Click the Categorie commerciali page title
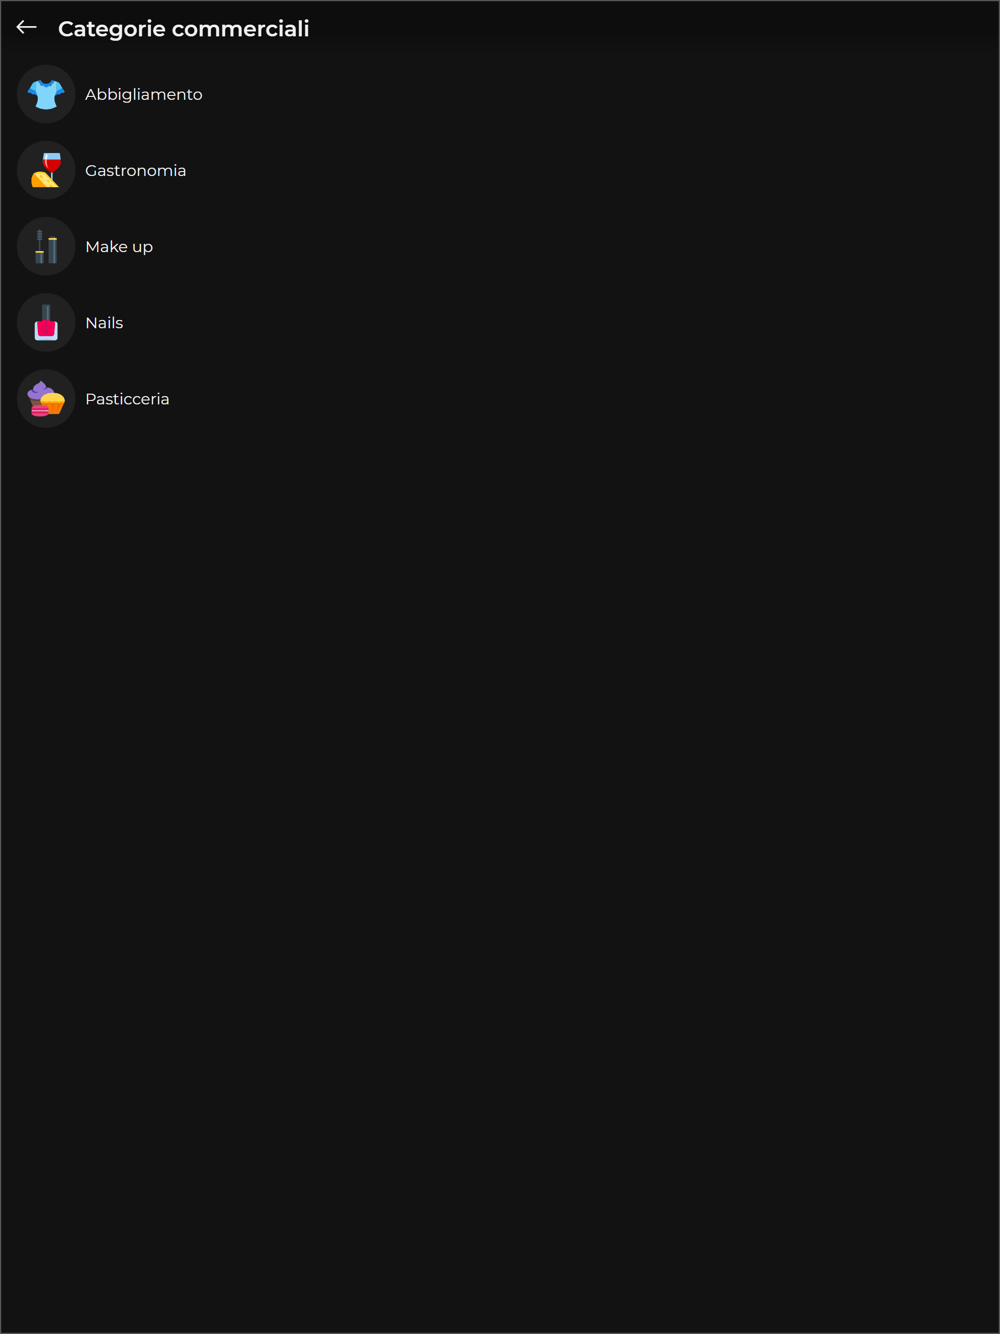The width and height of the screenshot is (1000, 1334). [184, 29]
